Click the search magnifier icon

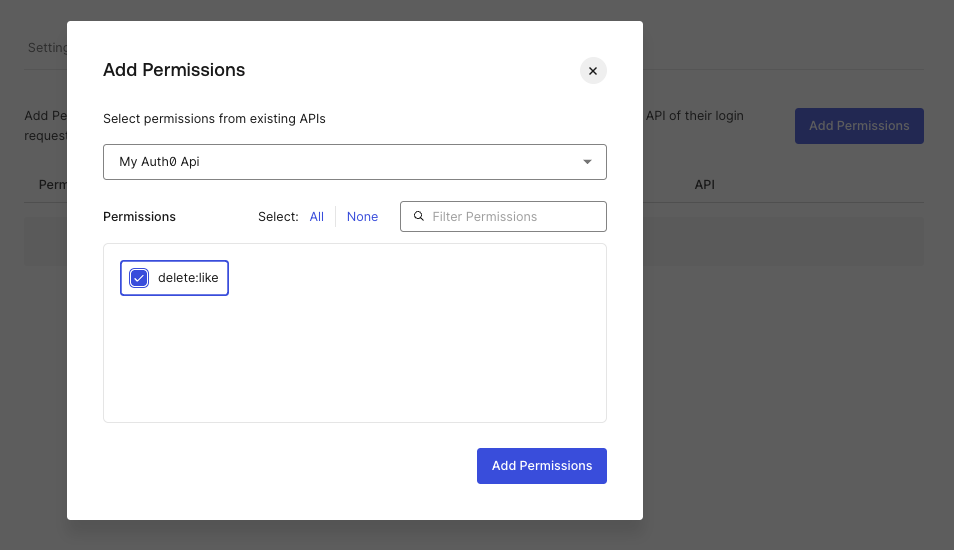(419, 216)
